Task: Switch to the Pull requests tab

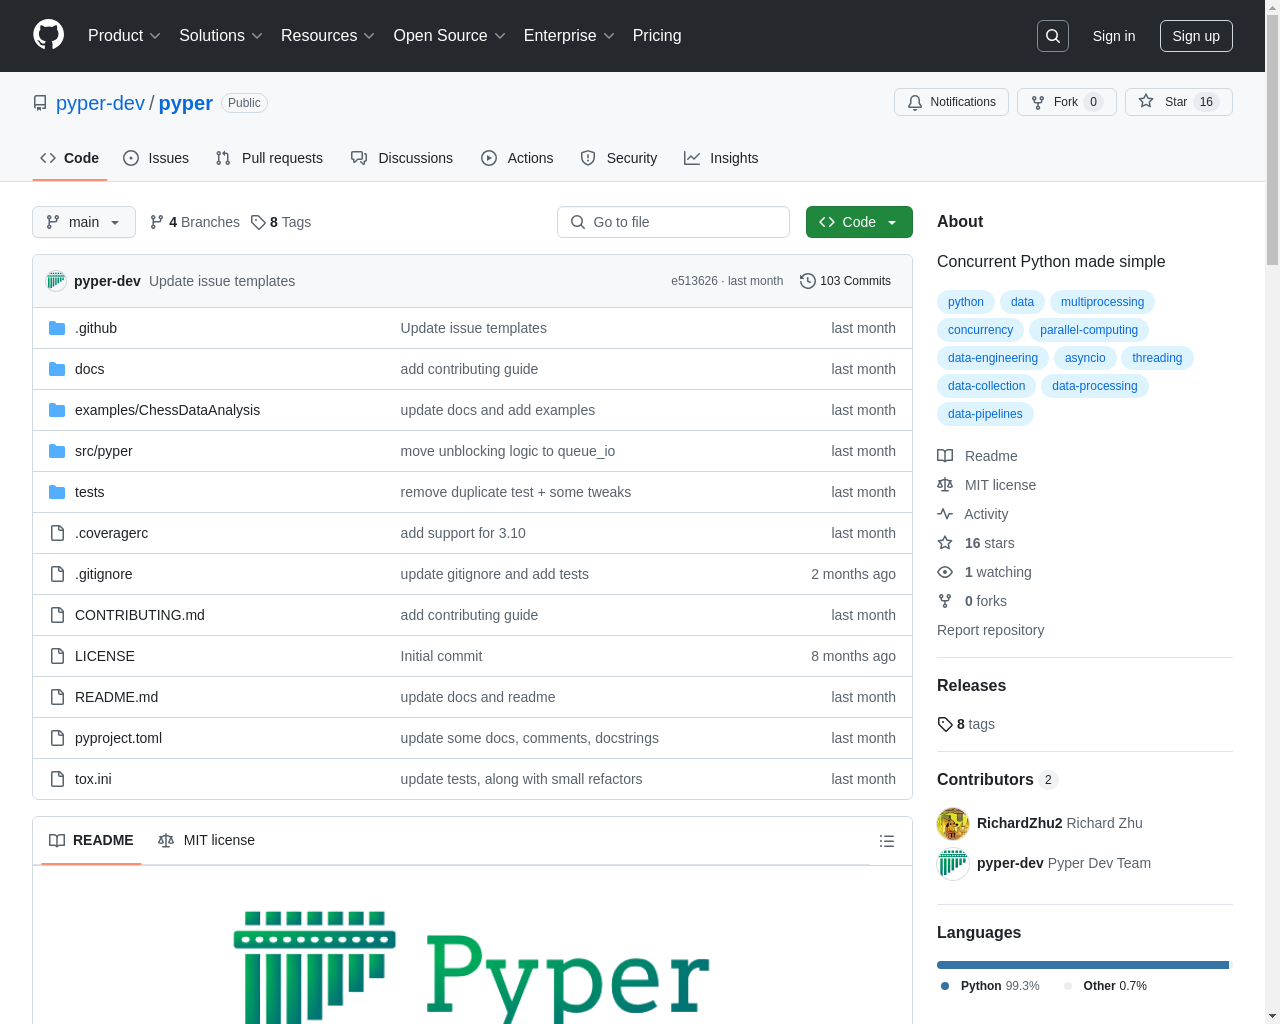Action: click(x=269, y=158)
